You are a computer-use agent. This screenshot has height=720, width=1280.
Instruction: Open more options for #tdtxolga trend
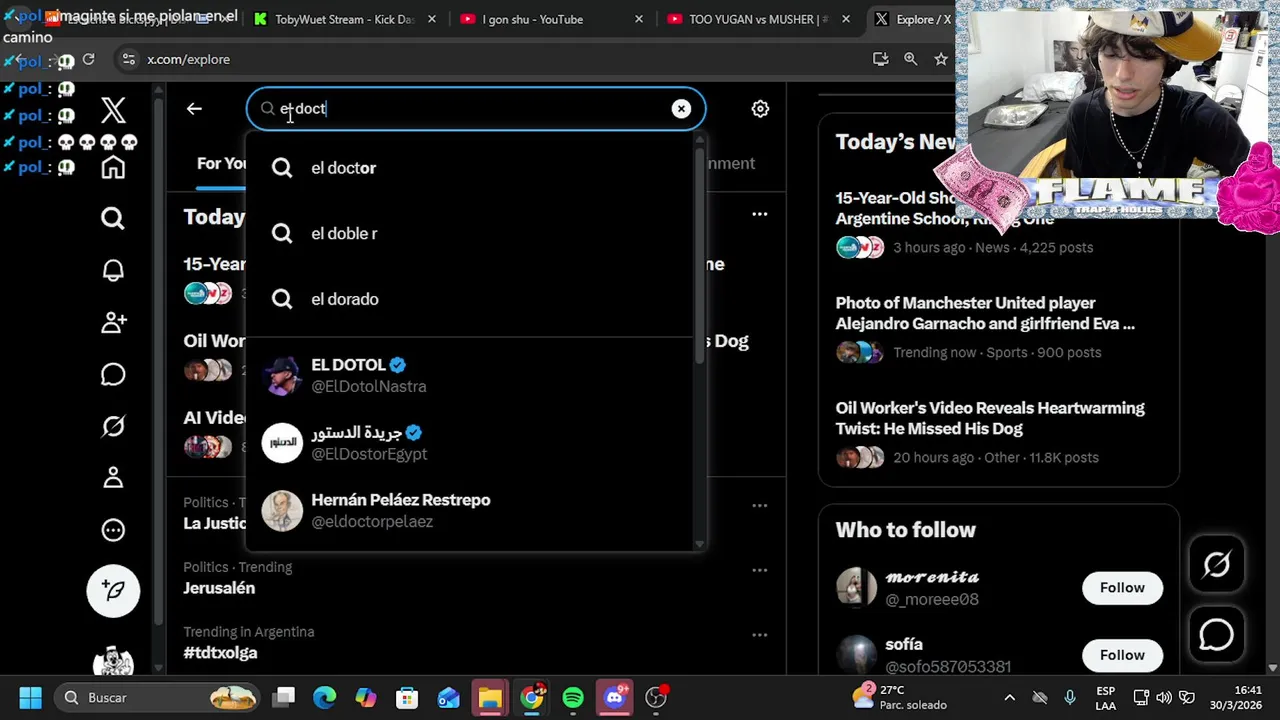(760, 635)
